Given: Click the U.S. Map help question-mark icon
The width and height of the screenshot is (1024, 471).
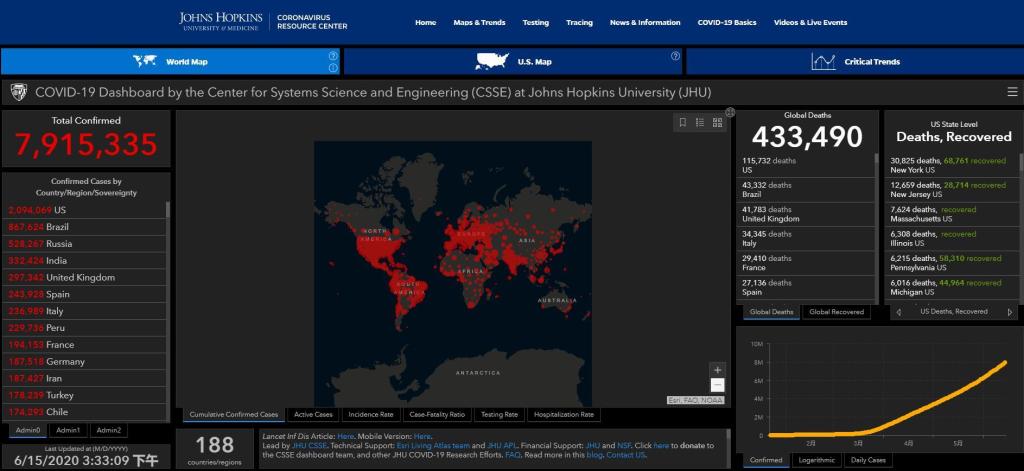Looking at the screenshot, I should pyautogui.click(x=675, y=56).
